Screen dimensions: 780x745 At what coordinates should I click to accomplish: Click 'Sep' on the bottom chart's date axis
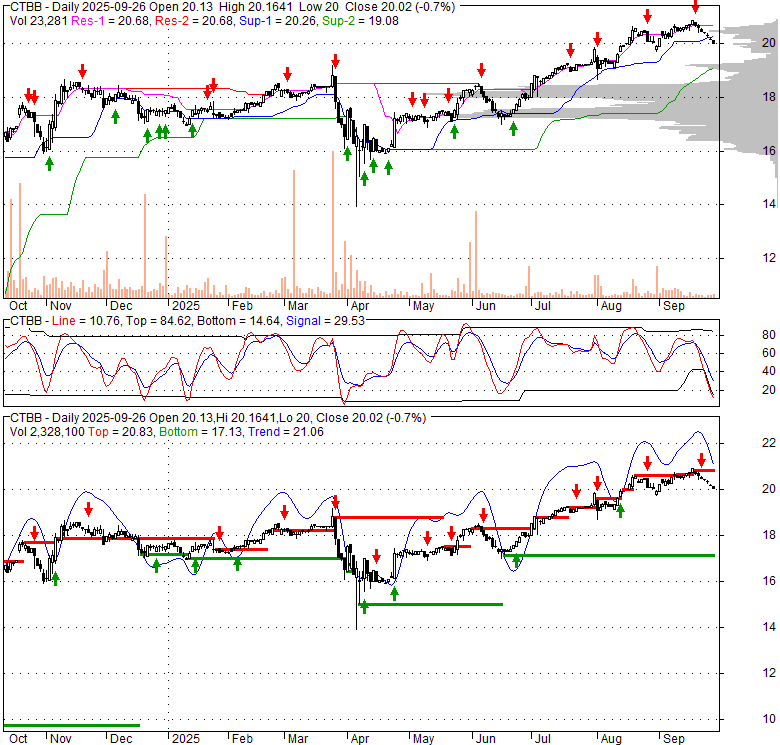pos(674,739)
